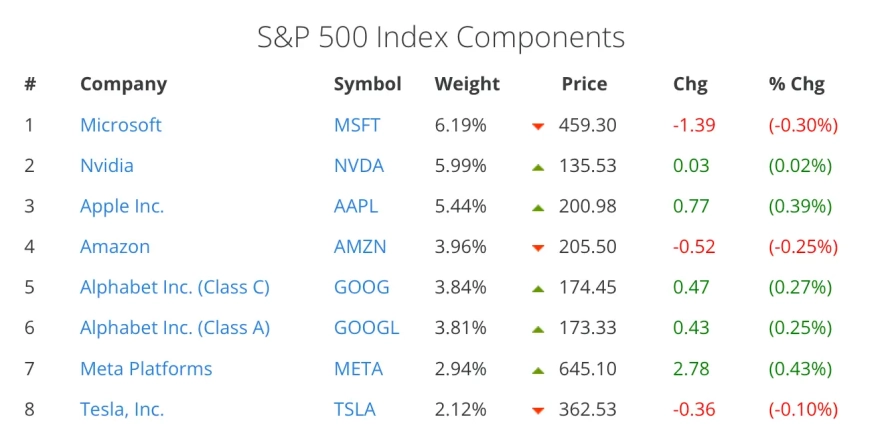Open the GOOGL symbol link
The image size is (884, 433).
pyautogui.click(x=365, y=327)
